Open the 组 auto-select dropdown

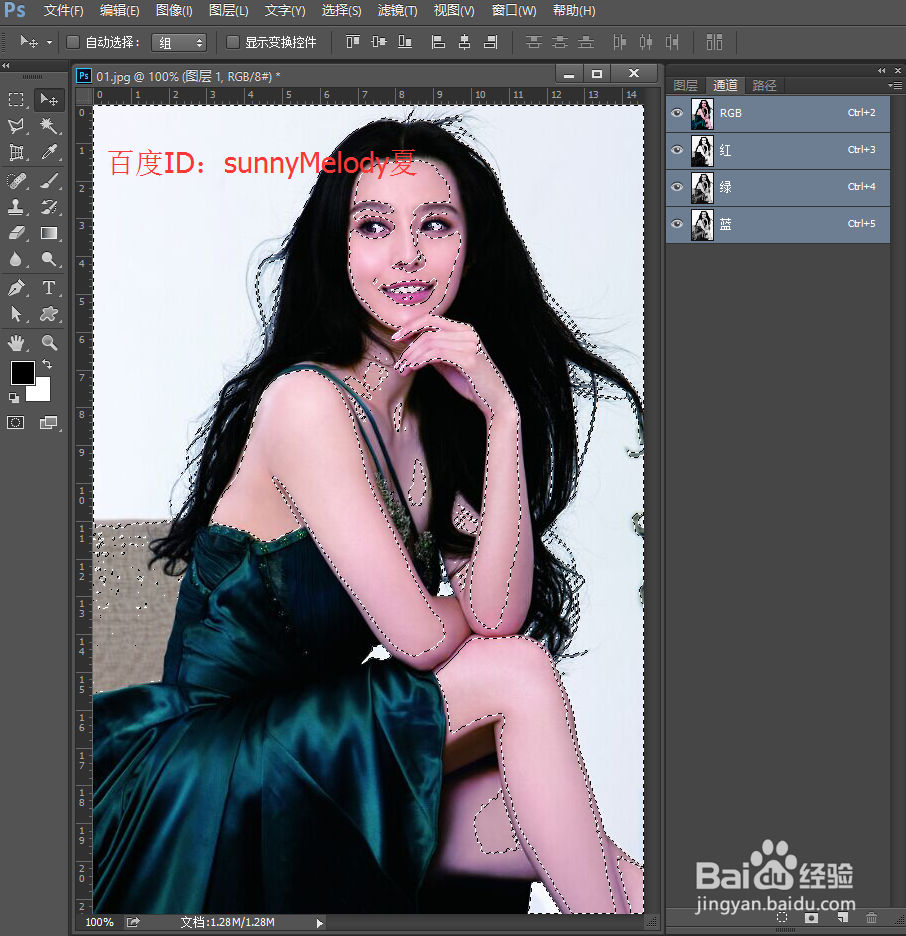point(179,42)
